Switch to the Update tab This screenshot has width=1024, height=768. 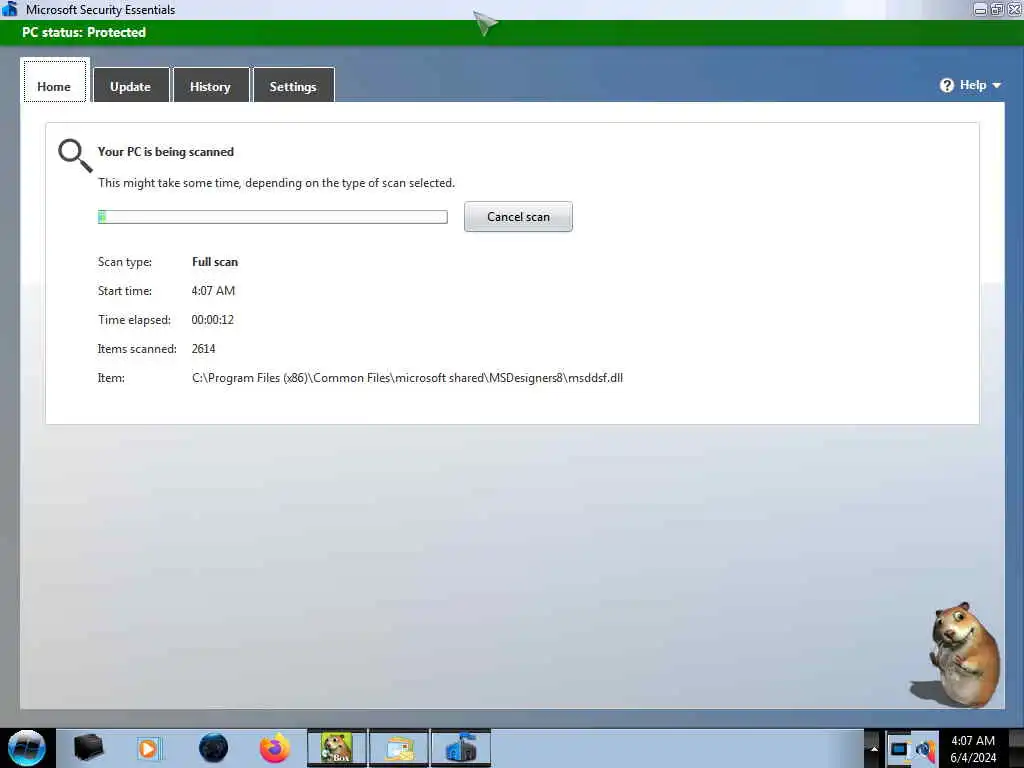pyautogui.click(x=131, y=86)
